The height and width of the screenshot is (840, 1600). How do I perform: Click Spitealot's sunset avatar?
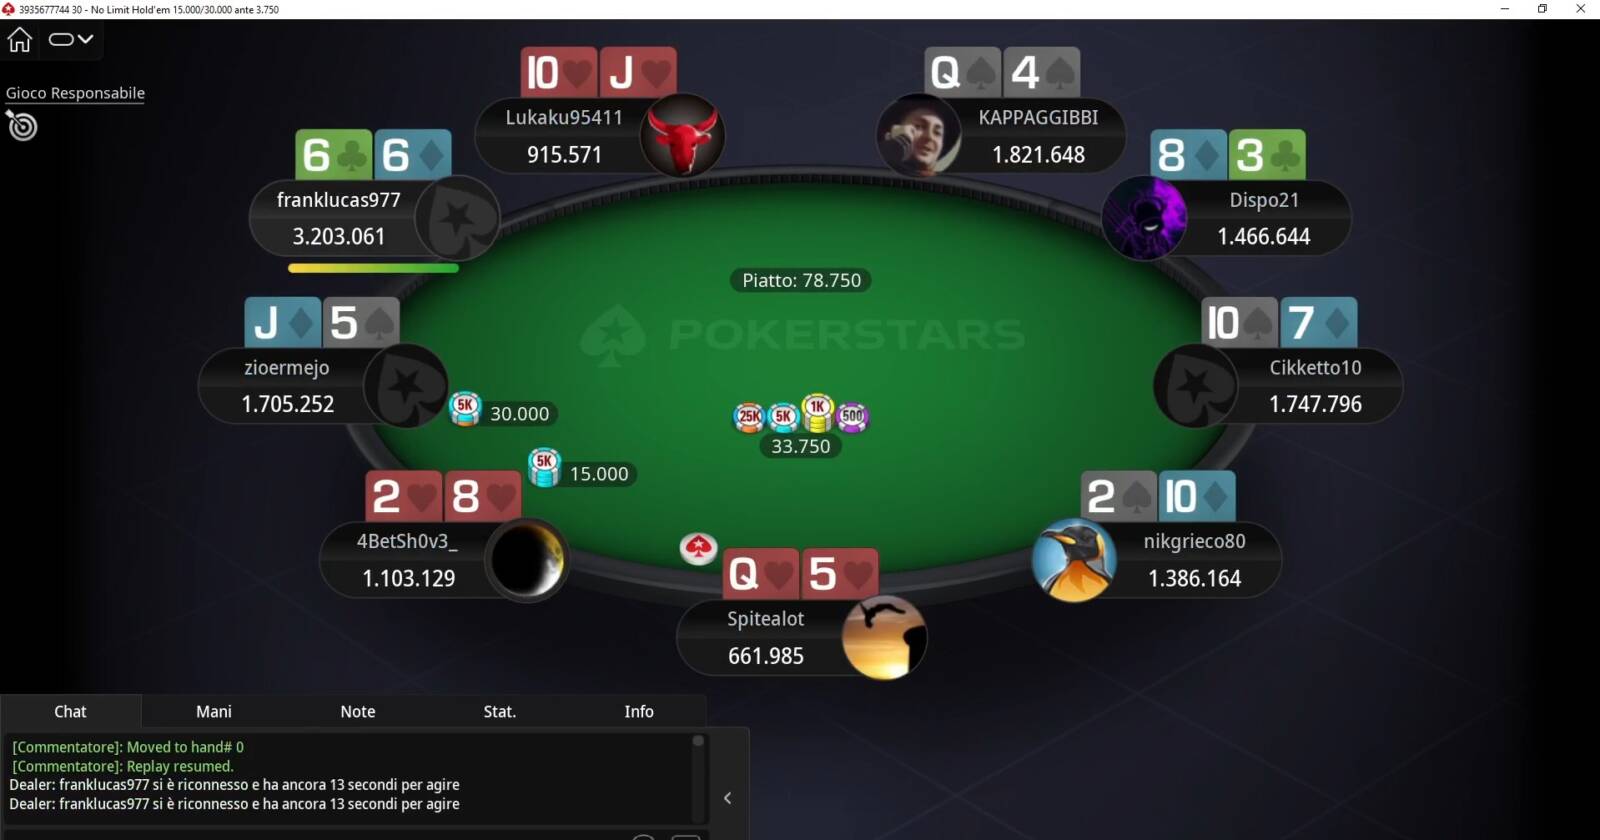884,638
